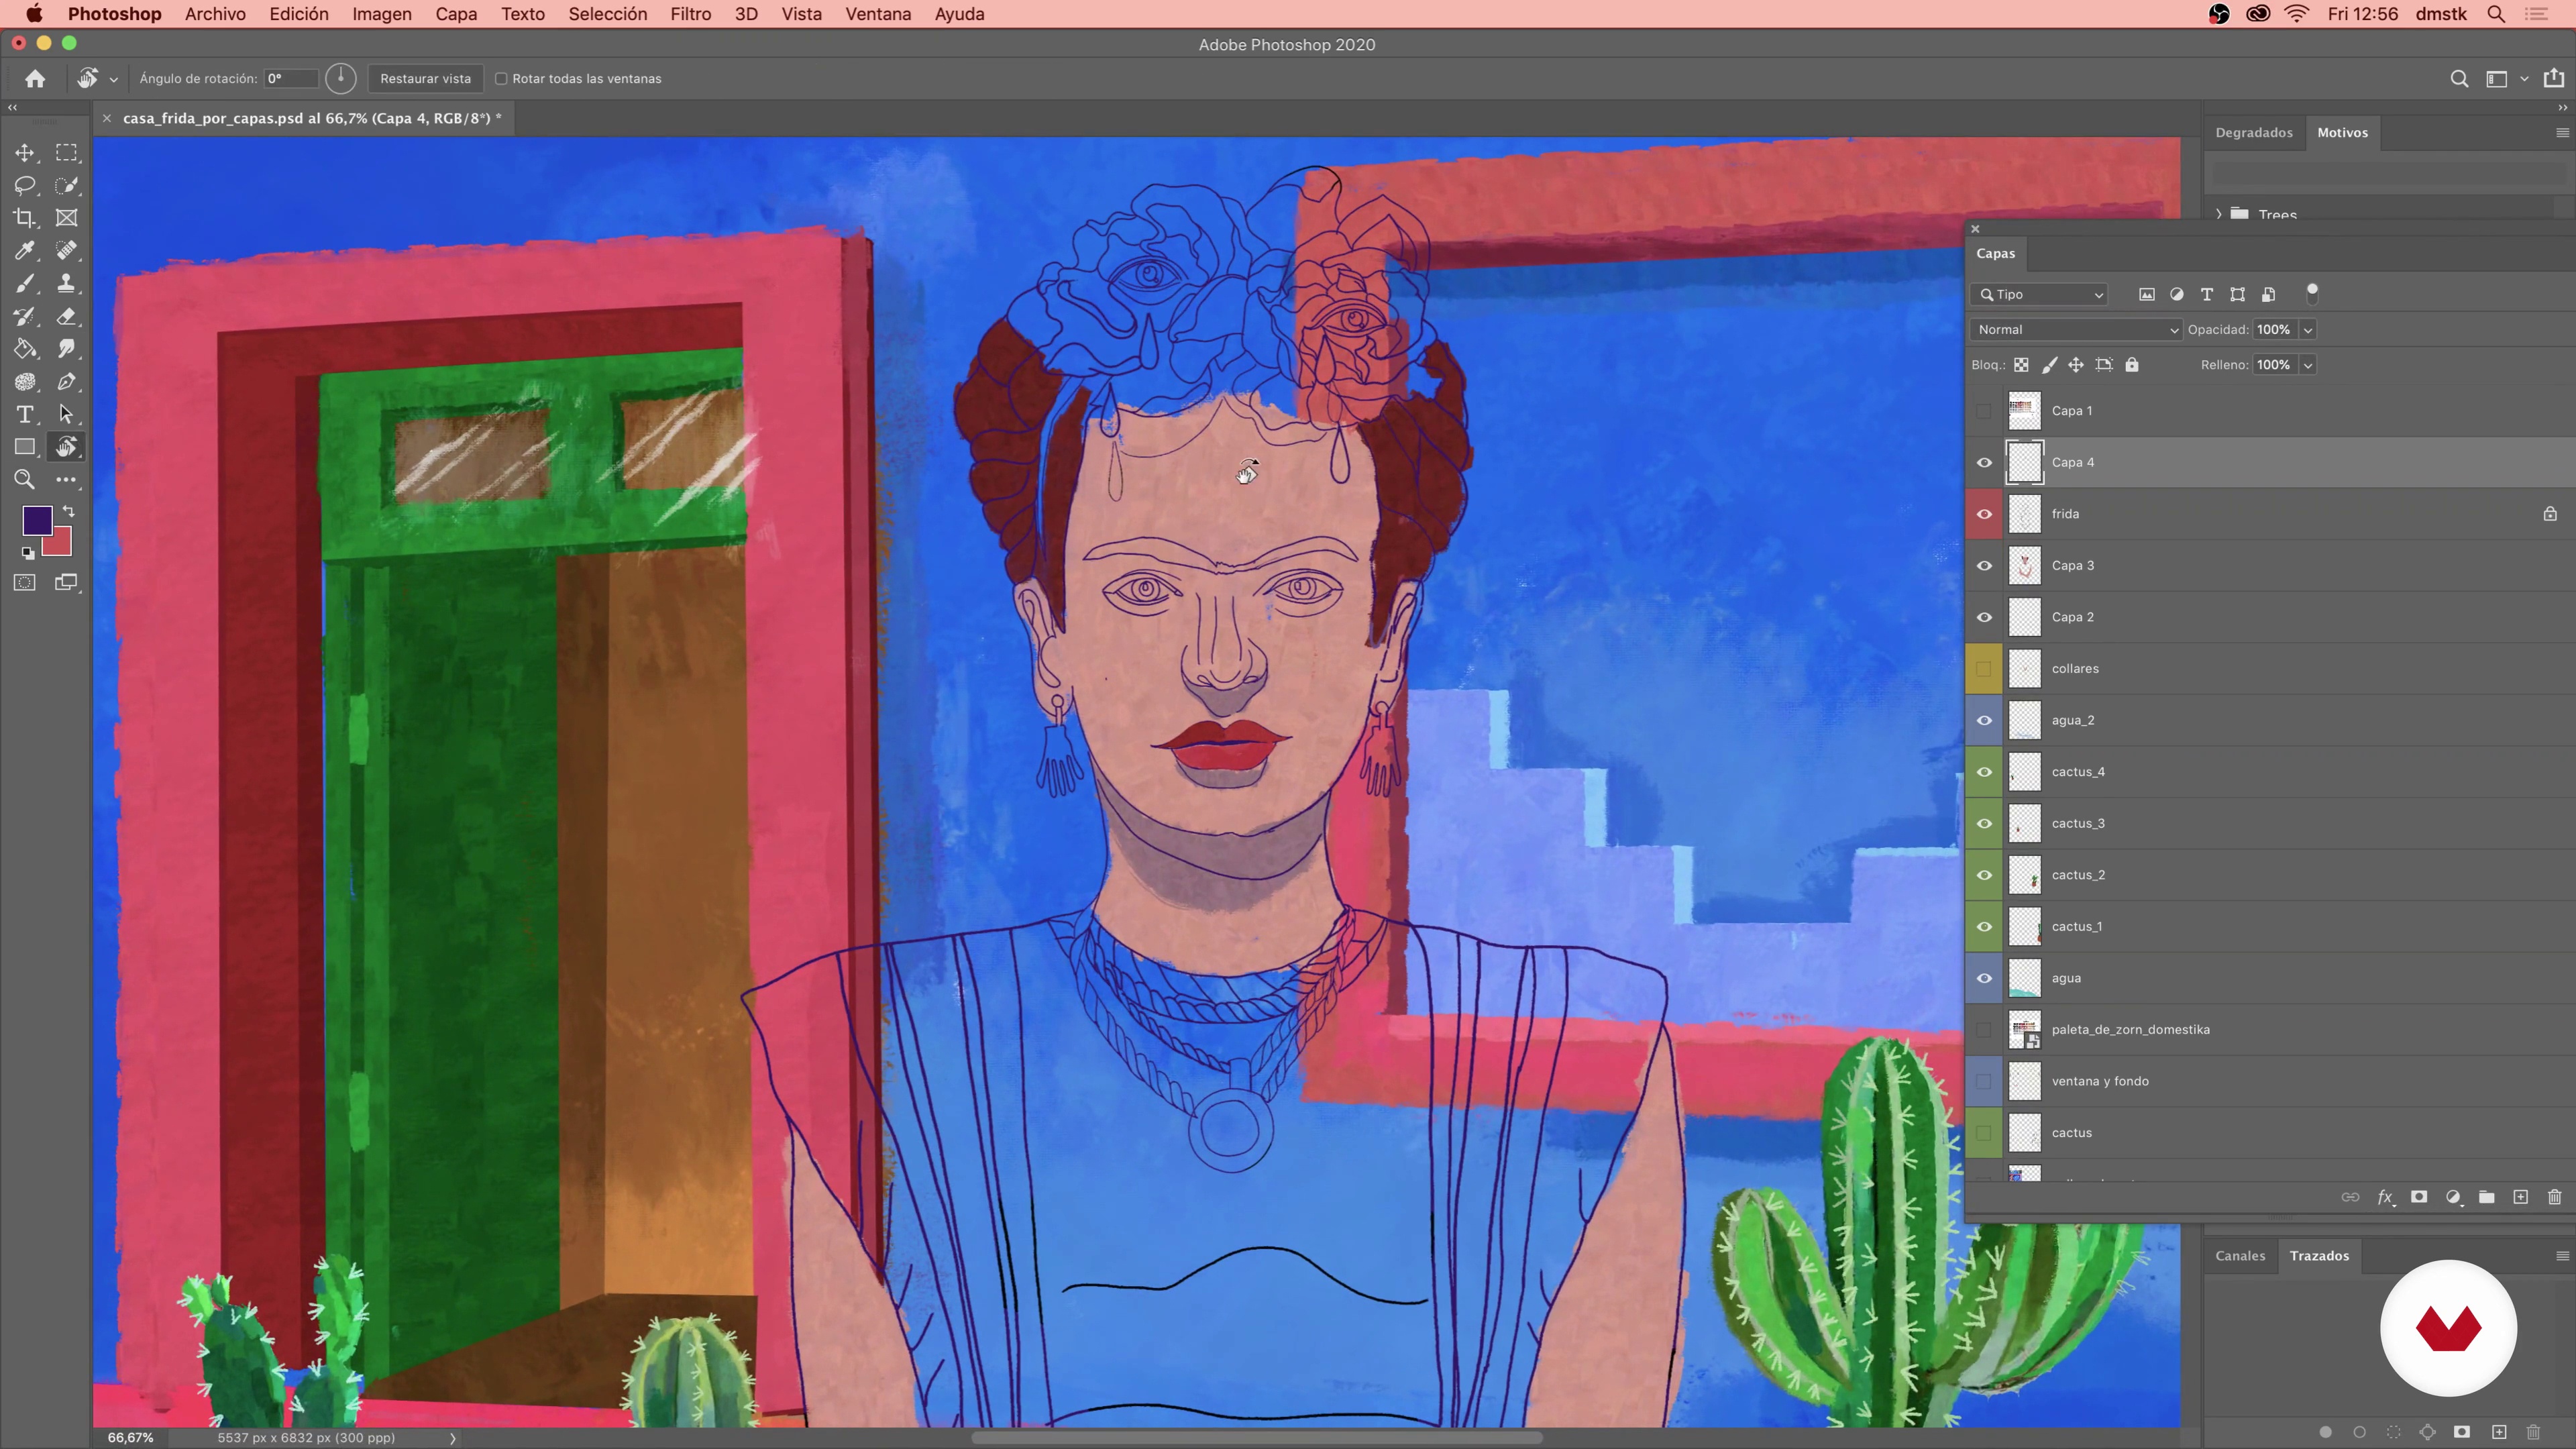The width and height of the screenshot is (2576, 1449).
Task: Open the Relleno slider dropdown arrow
Action: (2308, 365)
